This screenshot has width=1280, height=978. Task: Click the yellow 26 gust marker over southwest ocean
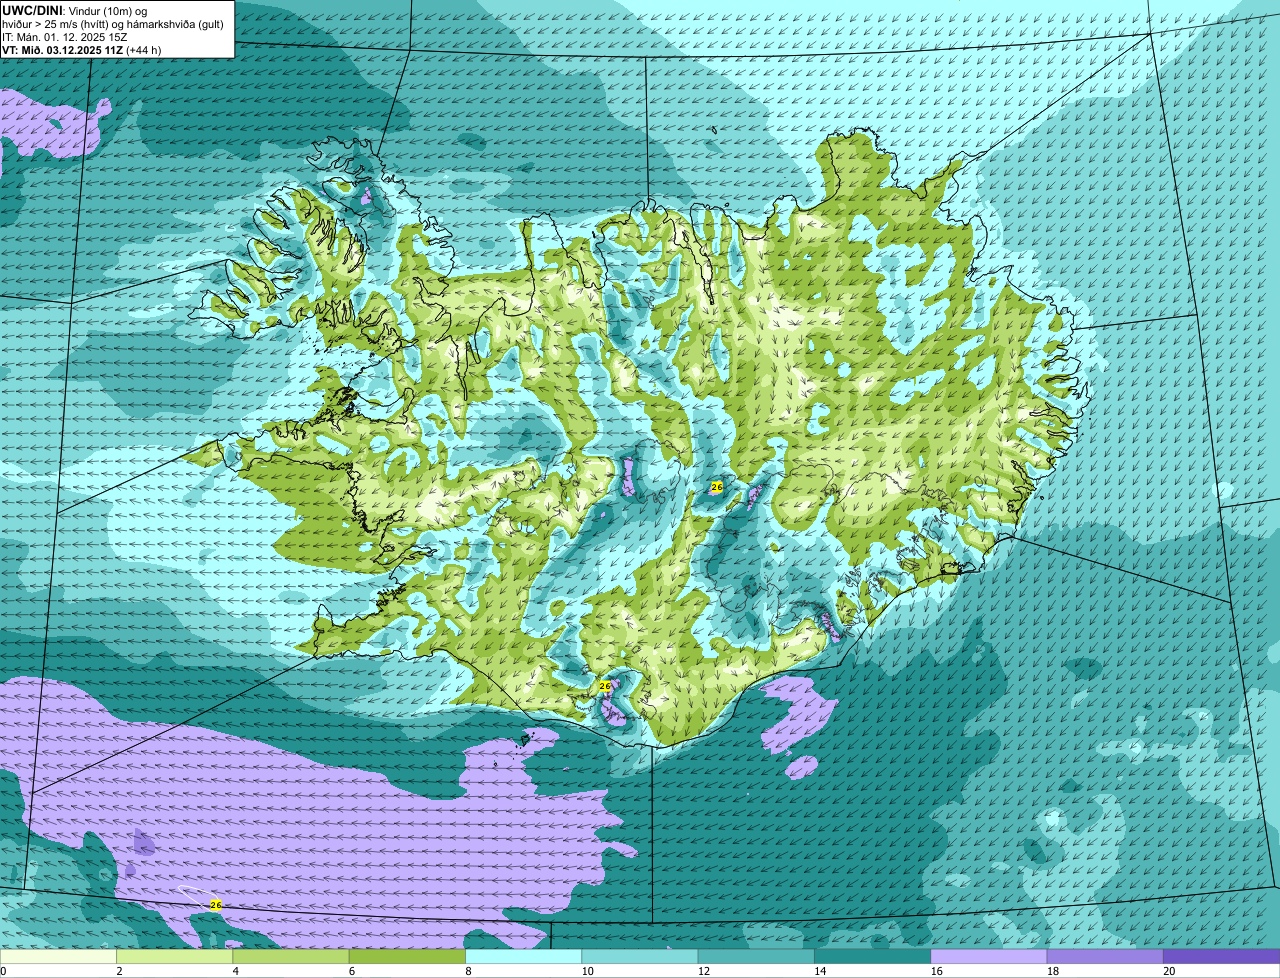click(x=215, y=905)
